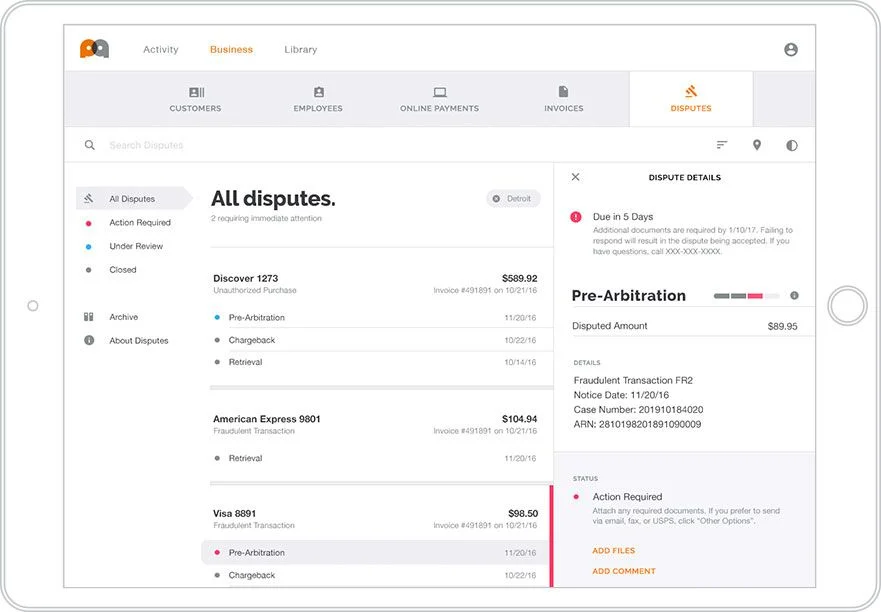Remove the Detroit location filter chip
The height and width of the screenshot is (612, 881).
pos(496,199)
